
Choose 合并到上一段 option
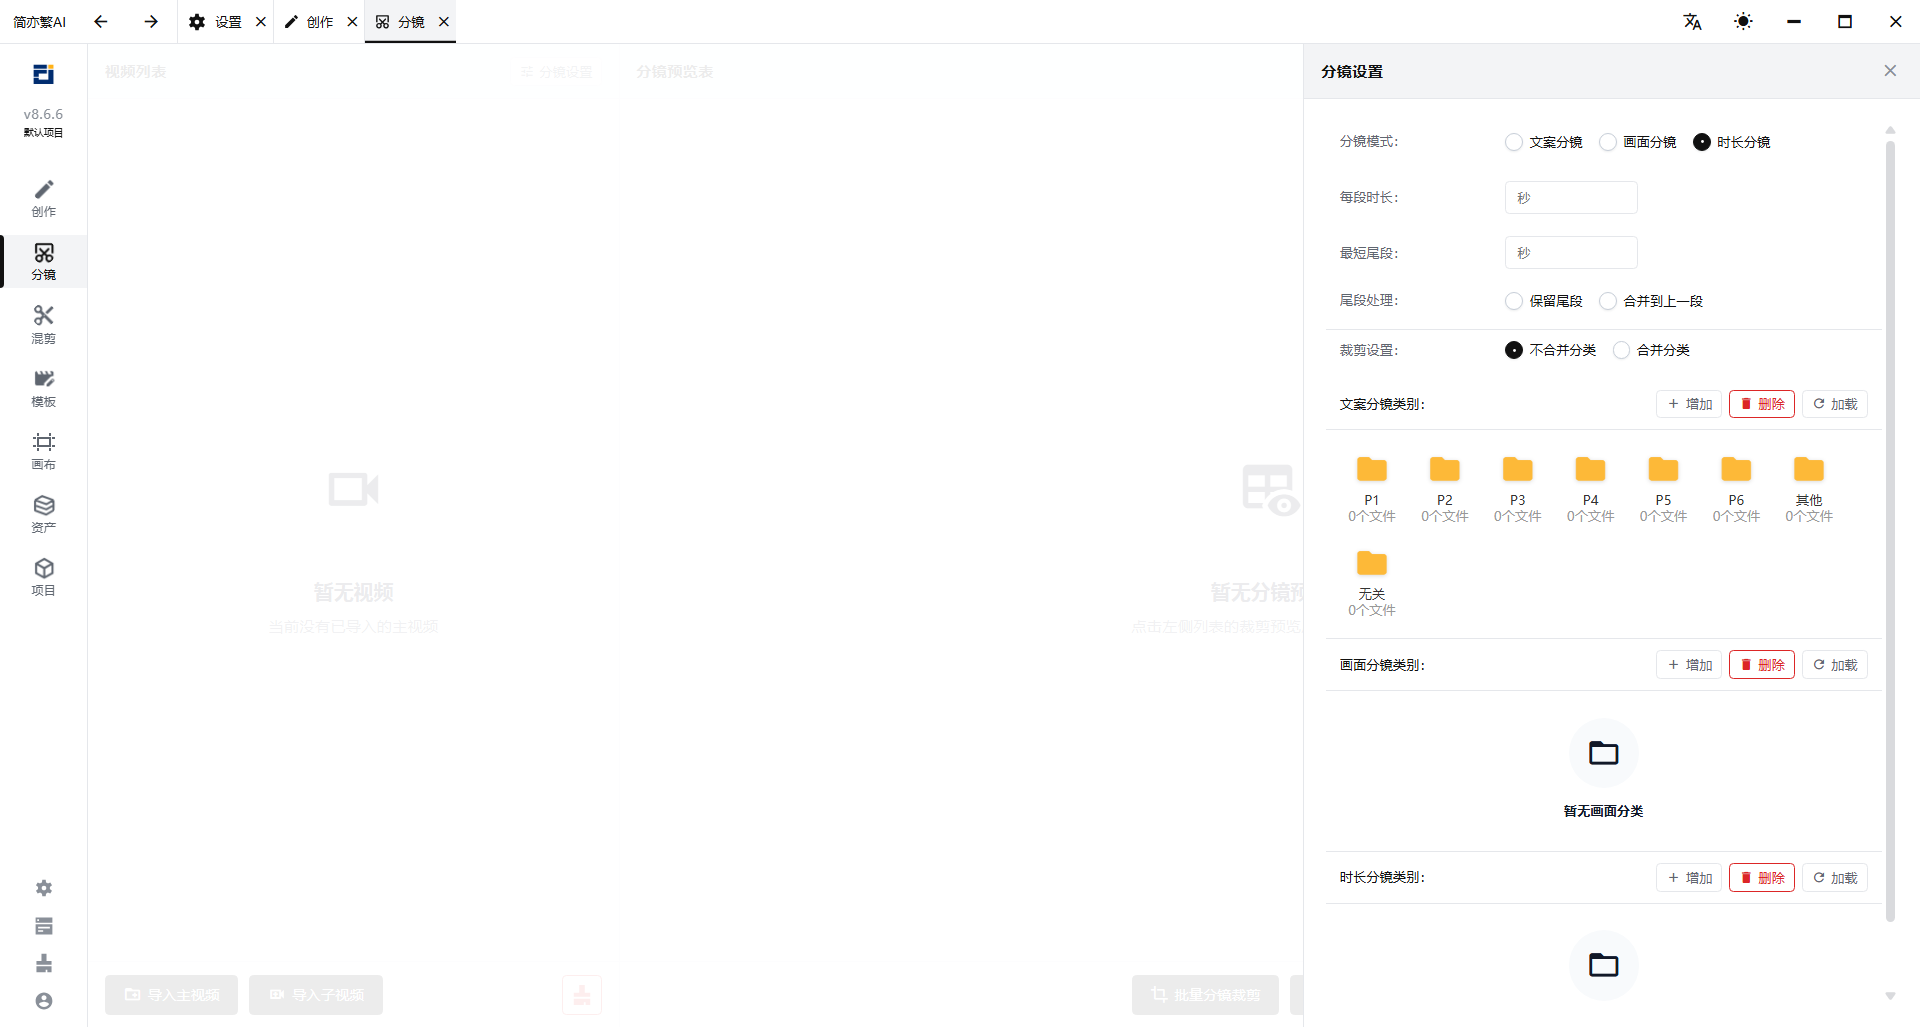pos(1608,301)
